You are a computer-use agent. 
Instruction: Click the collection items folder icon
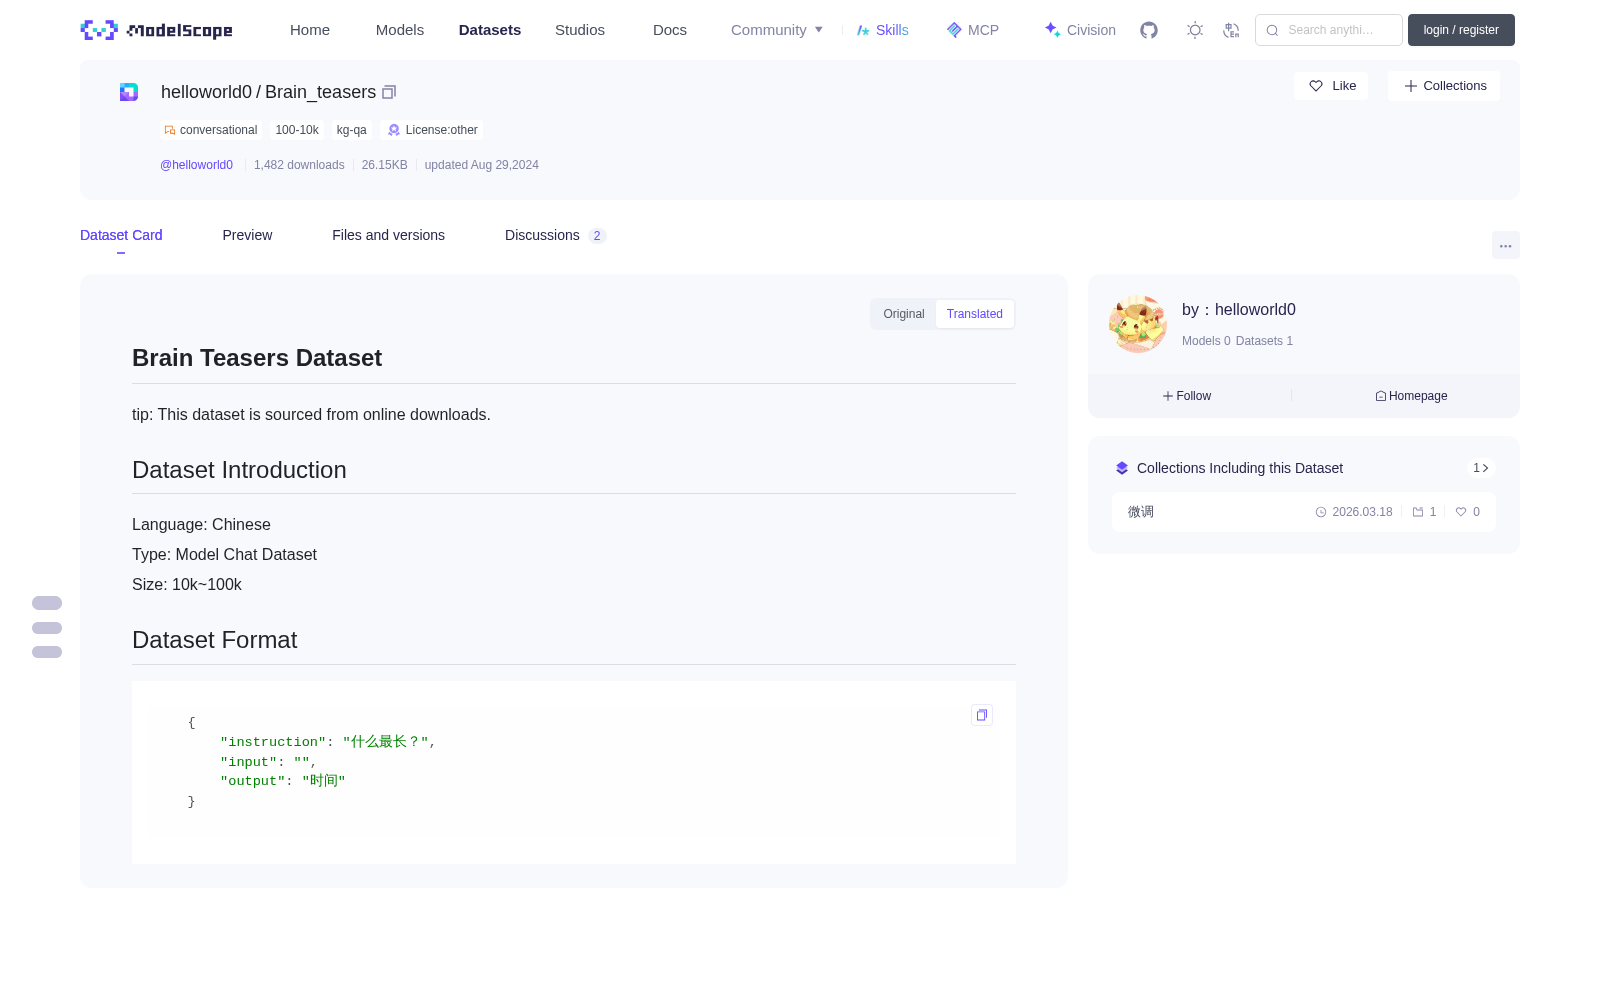point(1418,512)
